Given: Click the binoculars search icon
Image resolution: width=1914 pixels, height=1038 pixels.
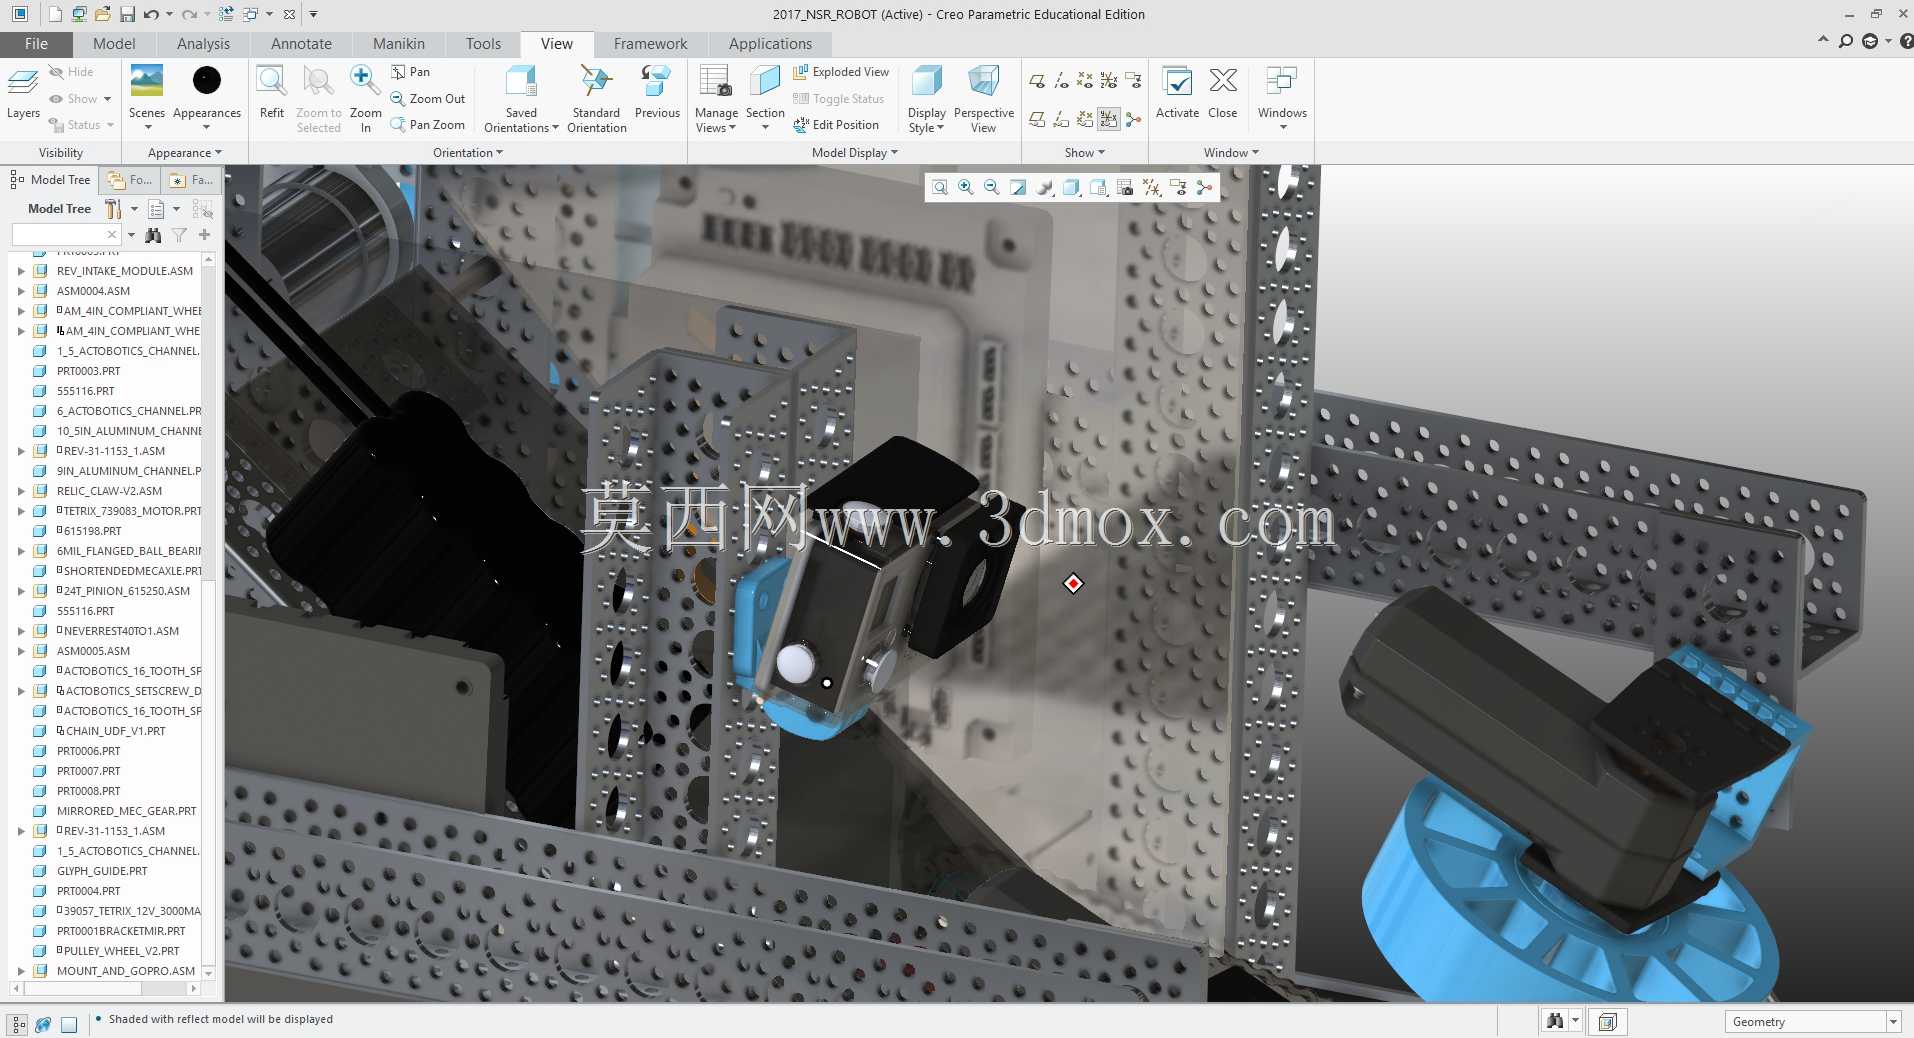Looking at the screenshot, I should coord(153,235).
